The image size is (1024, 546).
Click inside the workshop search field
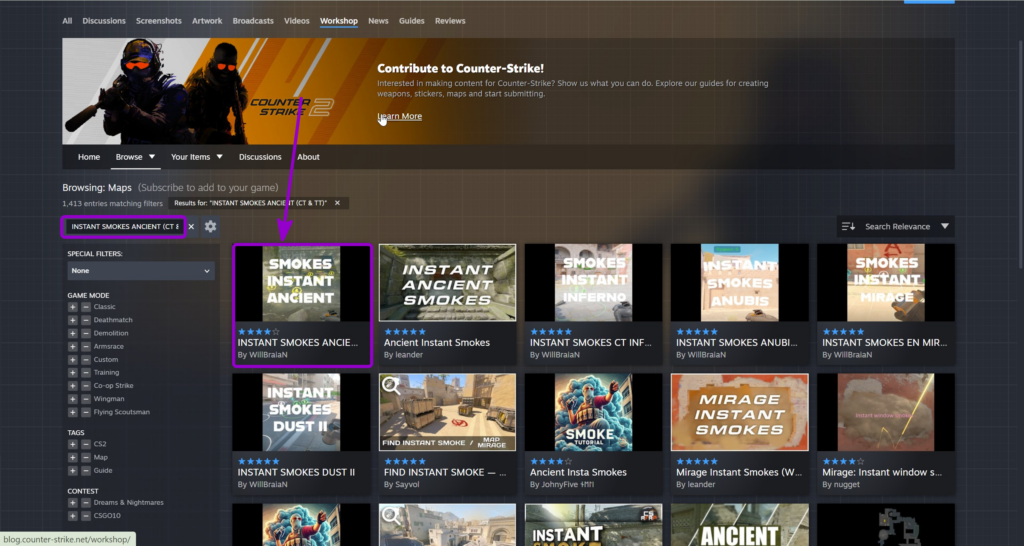point(124,227)
